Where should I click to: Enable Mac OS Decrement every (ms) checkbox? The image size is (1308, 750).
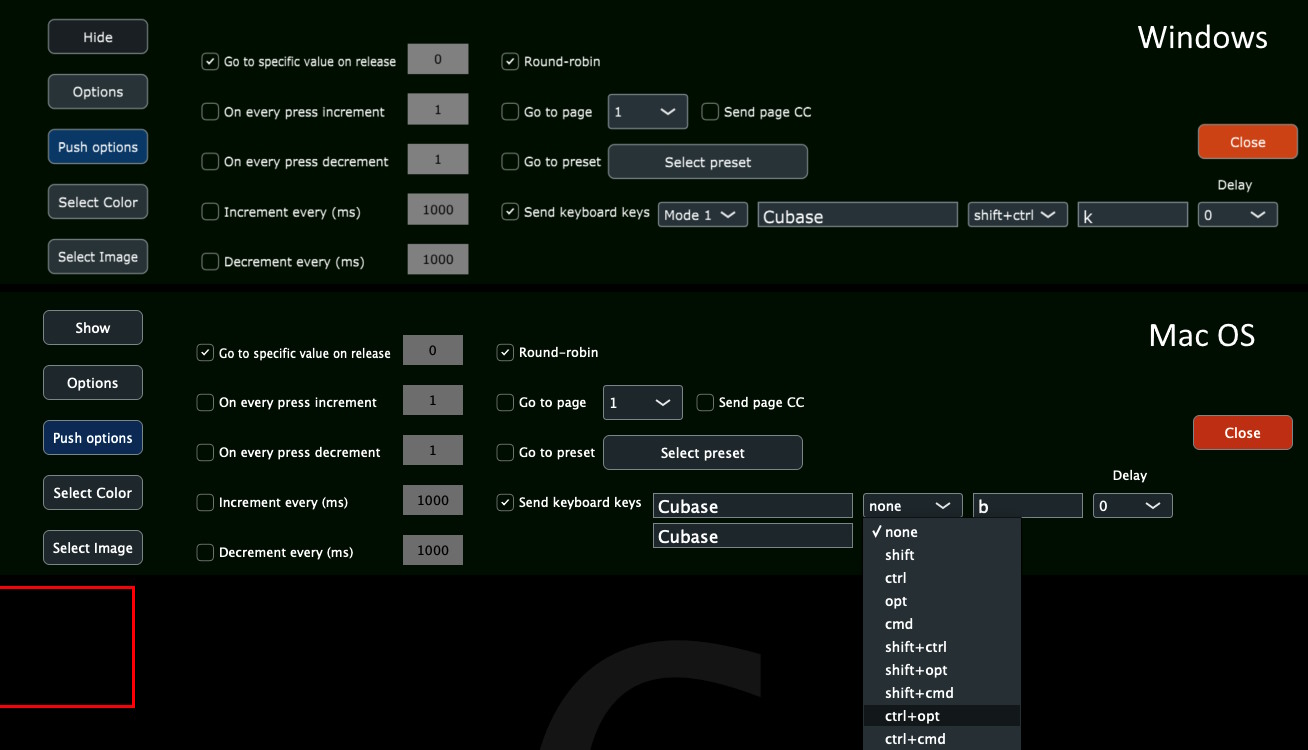205,552
